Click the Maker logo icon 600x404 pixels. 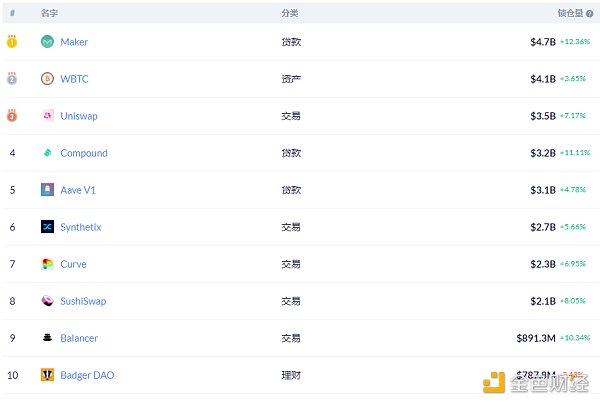pyautogui.click(x=47, y=41)
